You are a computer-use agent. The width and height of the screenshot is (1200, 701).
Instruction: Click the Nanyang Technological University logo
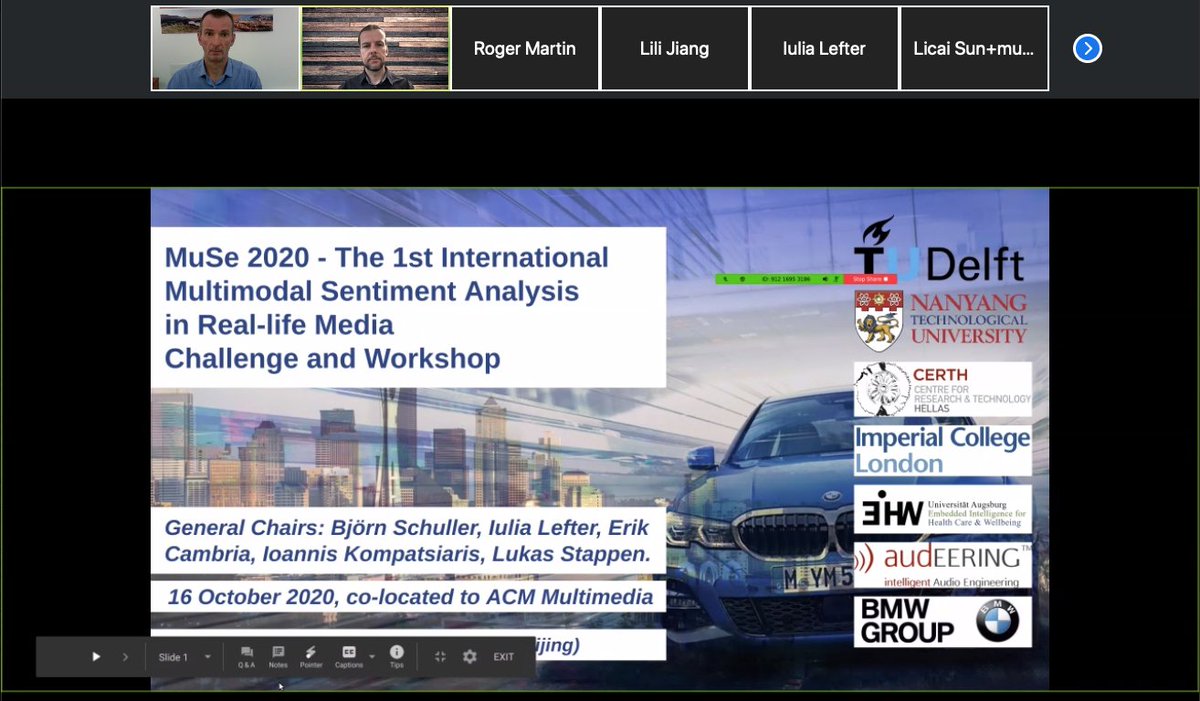pos(941,321)
